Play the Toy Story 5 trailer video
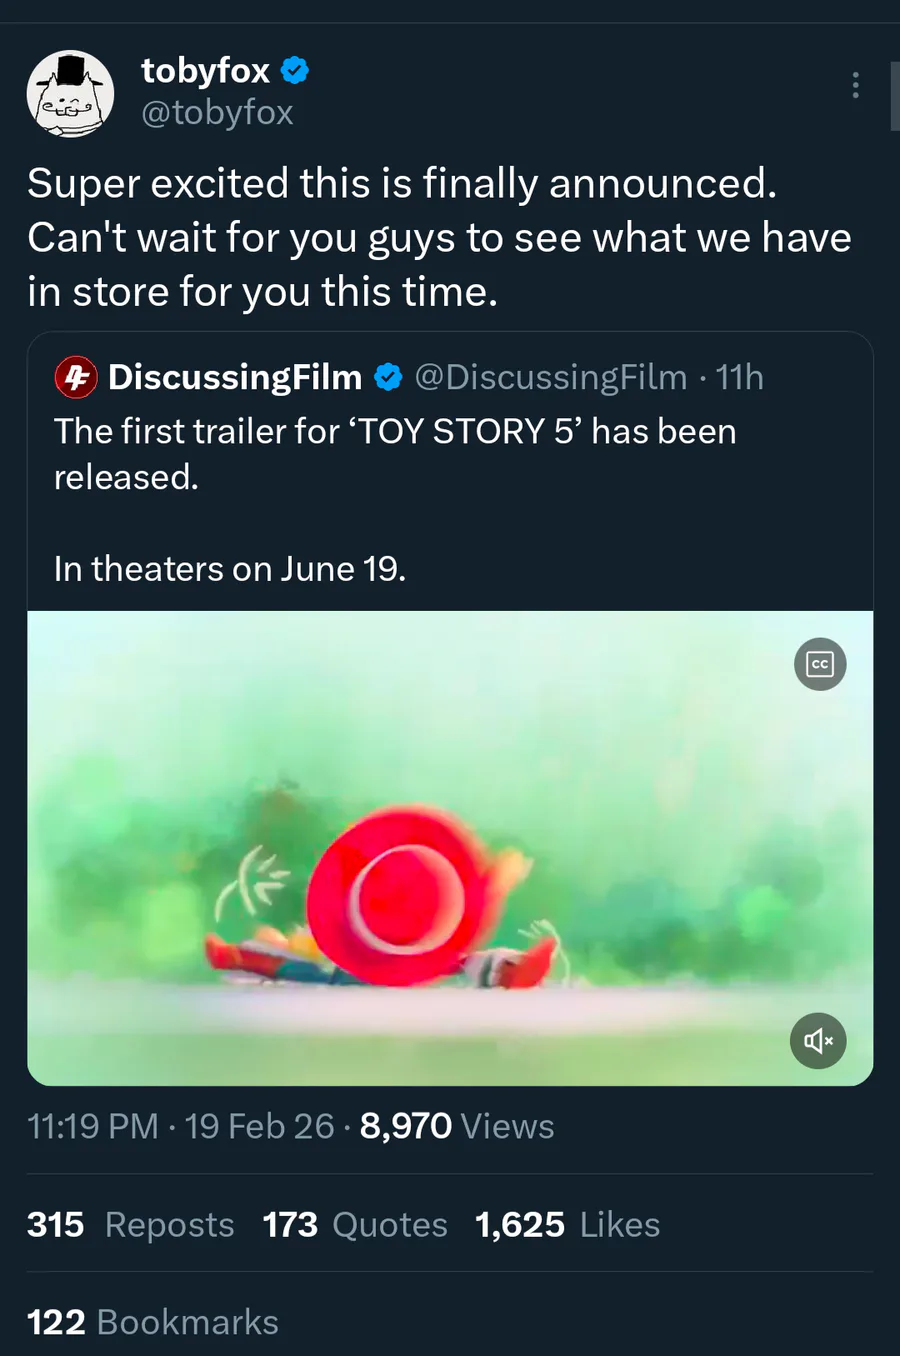The height and width of the screenshot is (1356, 900). coord(450,848)
